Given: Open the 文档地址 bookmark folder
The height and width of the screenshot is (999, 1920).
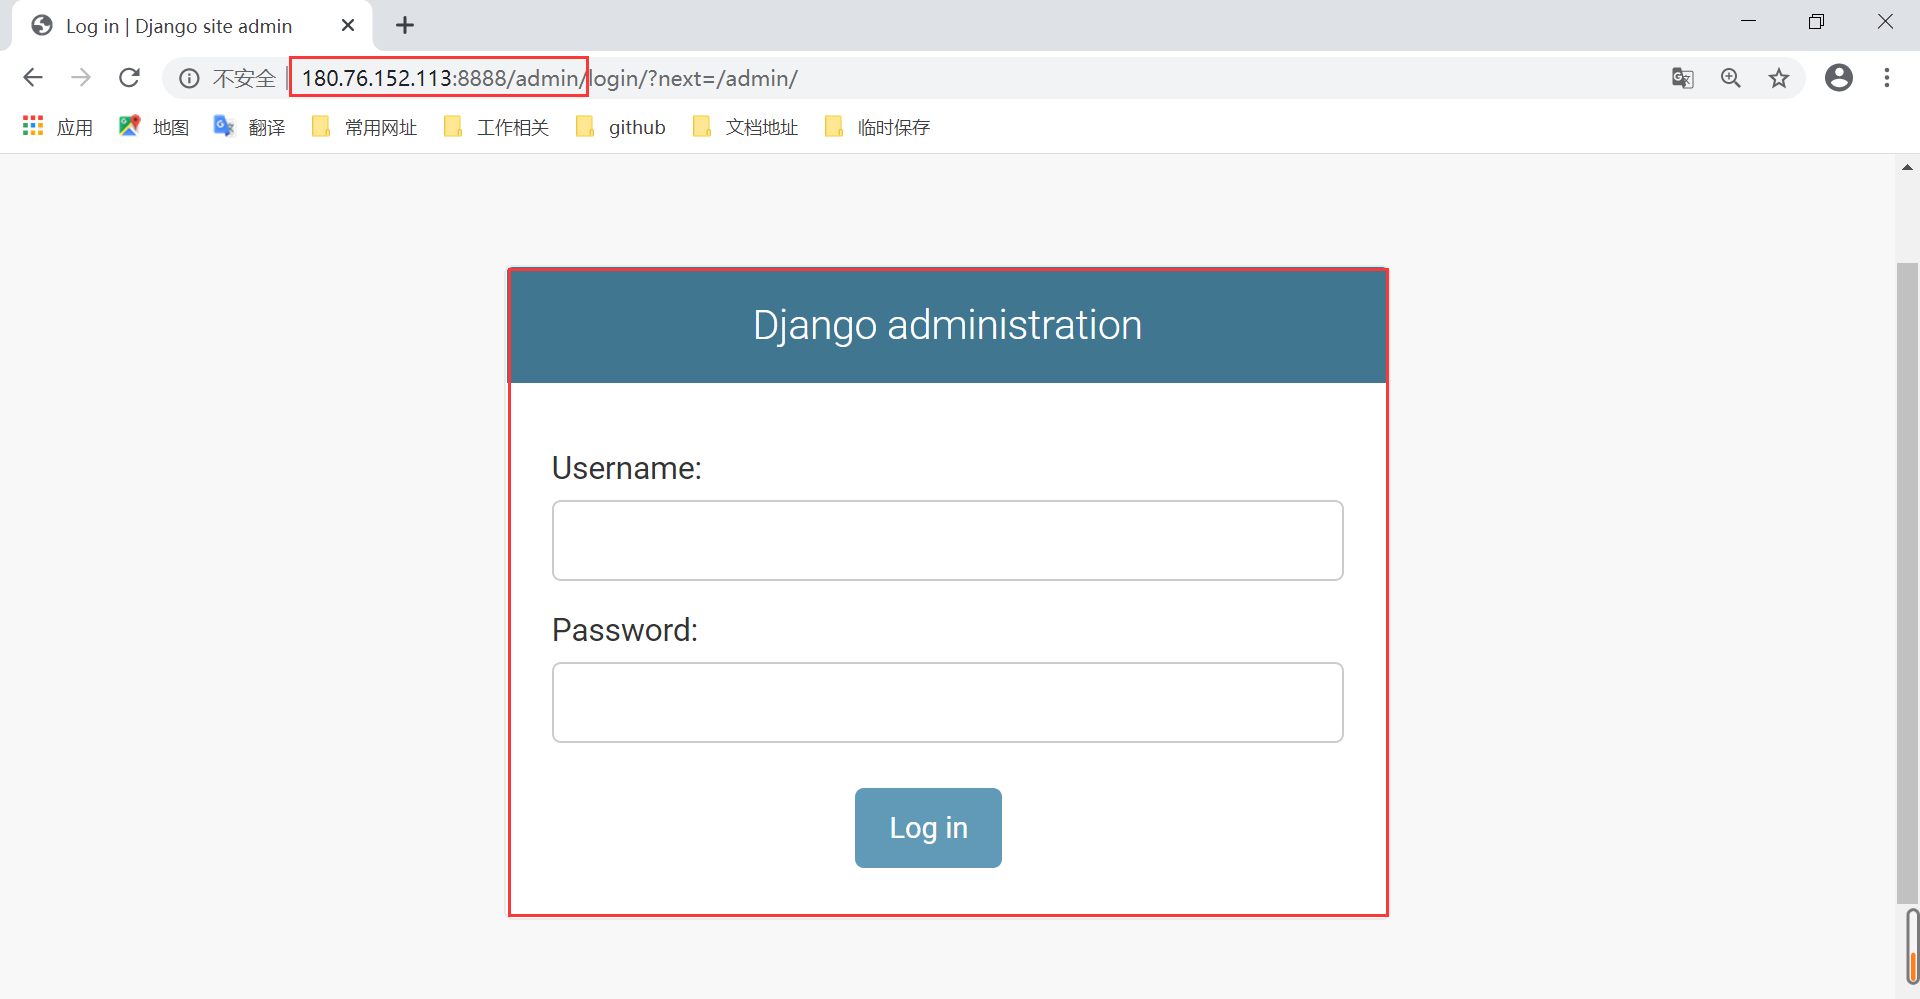Looking at the screenshot, I should coord(745,127).
